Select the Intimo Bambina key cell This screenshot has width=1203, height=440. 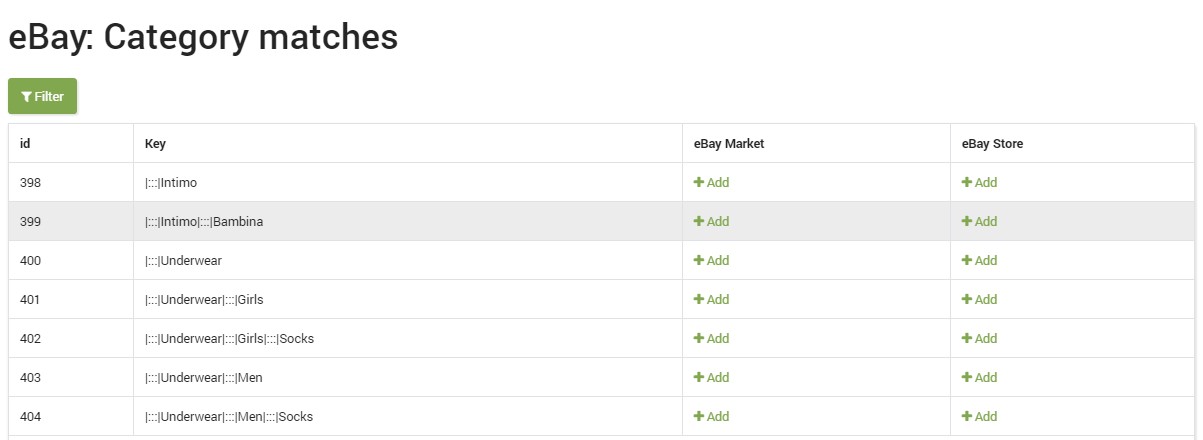coord(408,222)
